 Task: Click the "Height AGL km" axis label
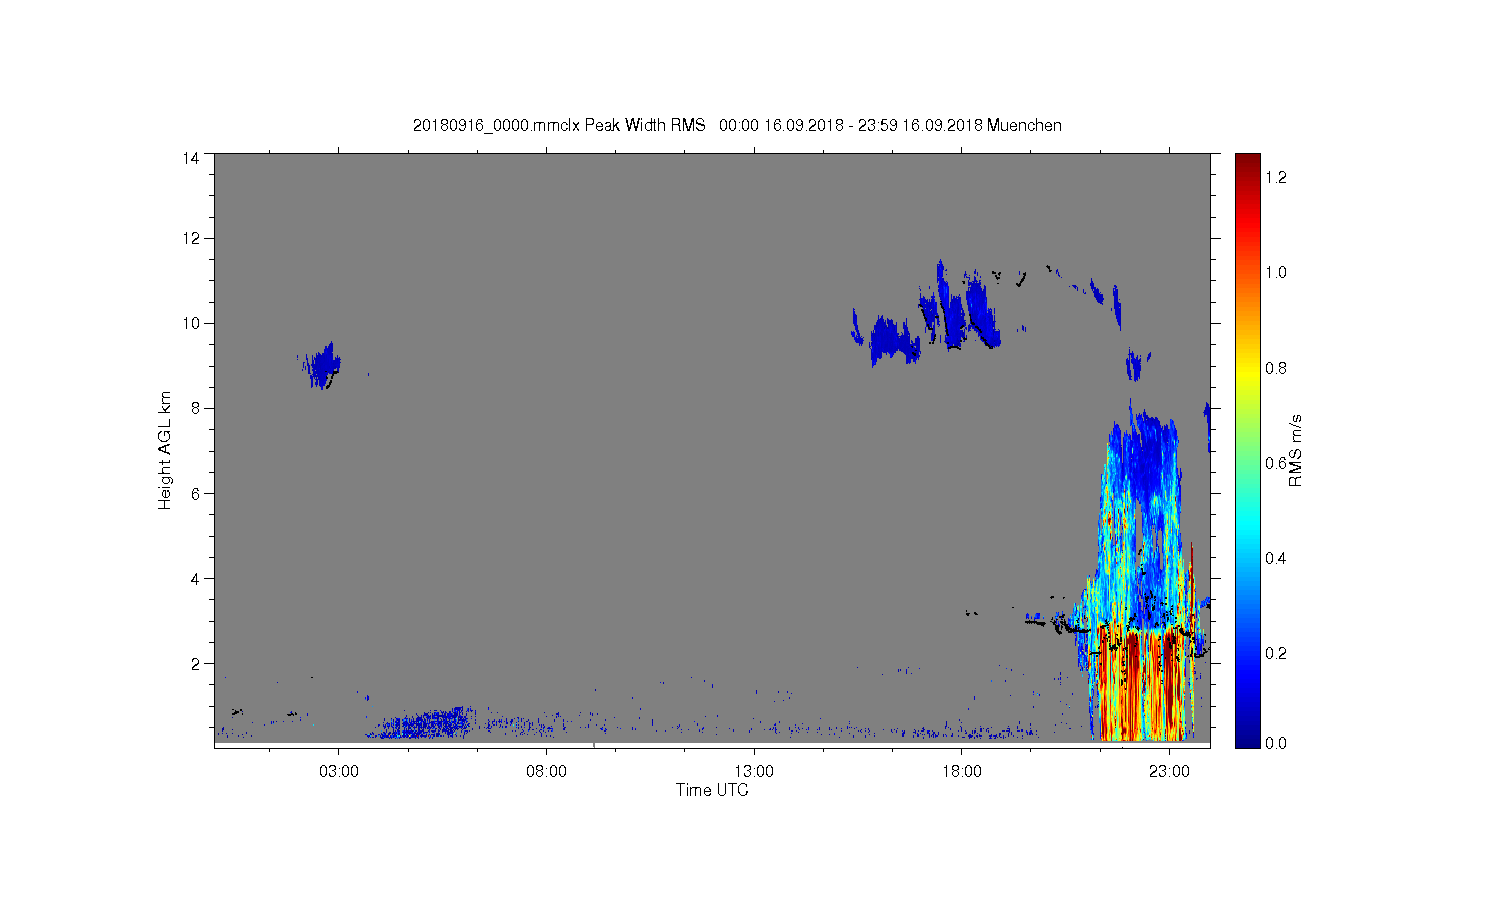pos(165,450)
